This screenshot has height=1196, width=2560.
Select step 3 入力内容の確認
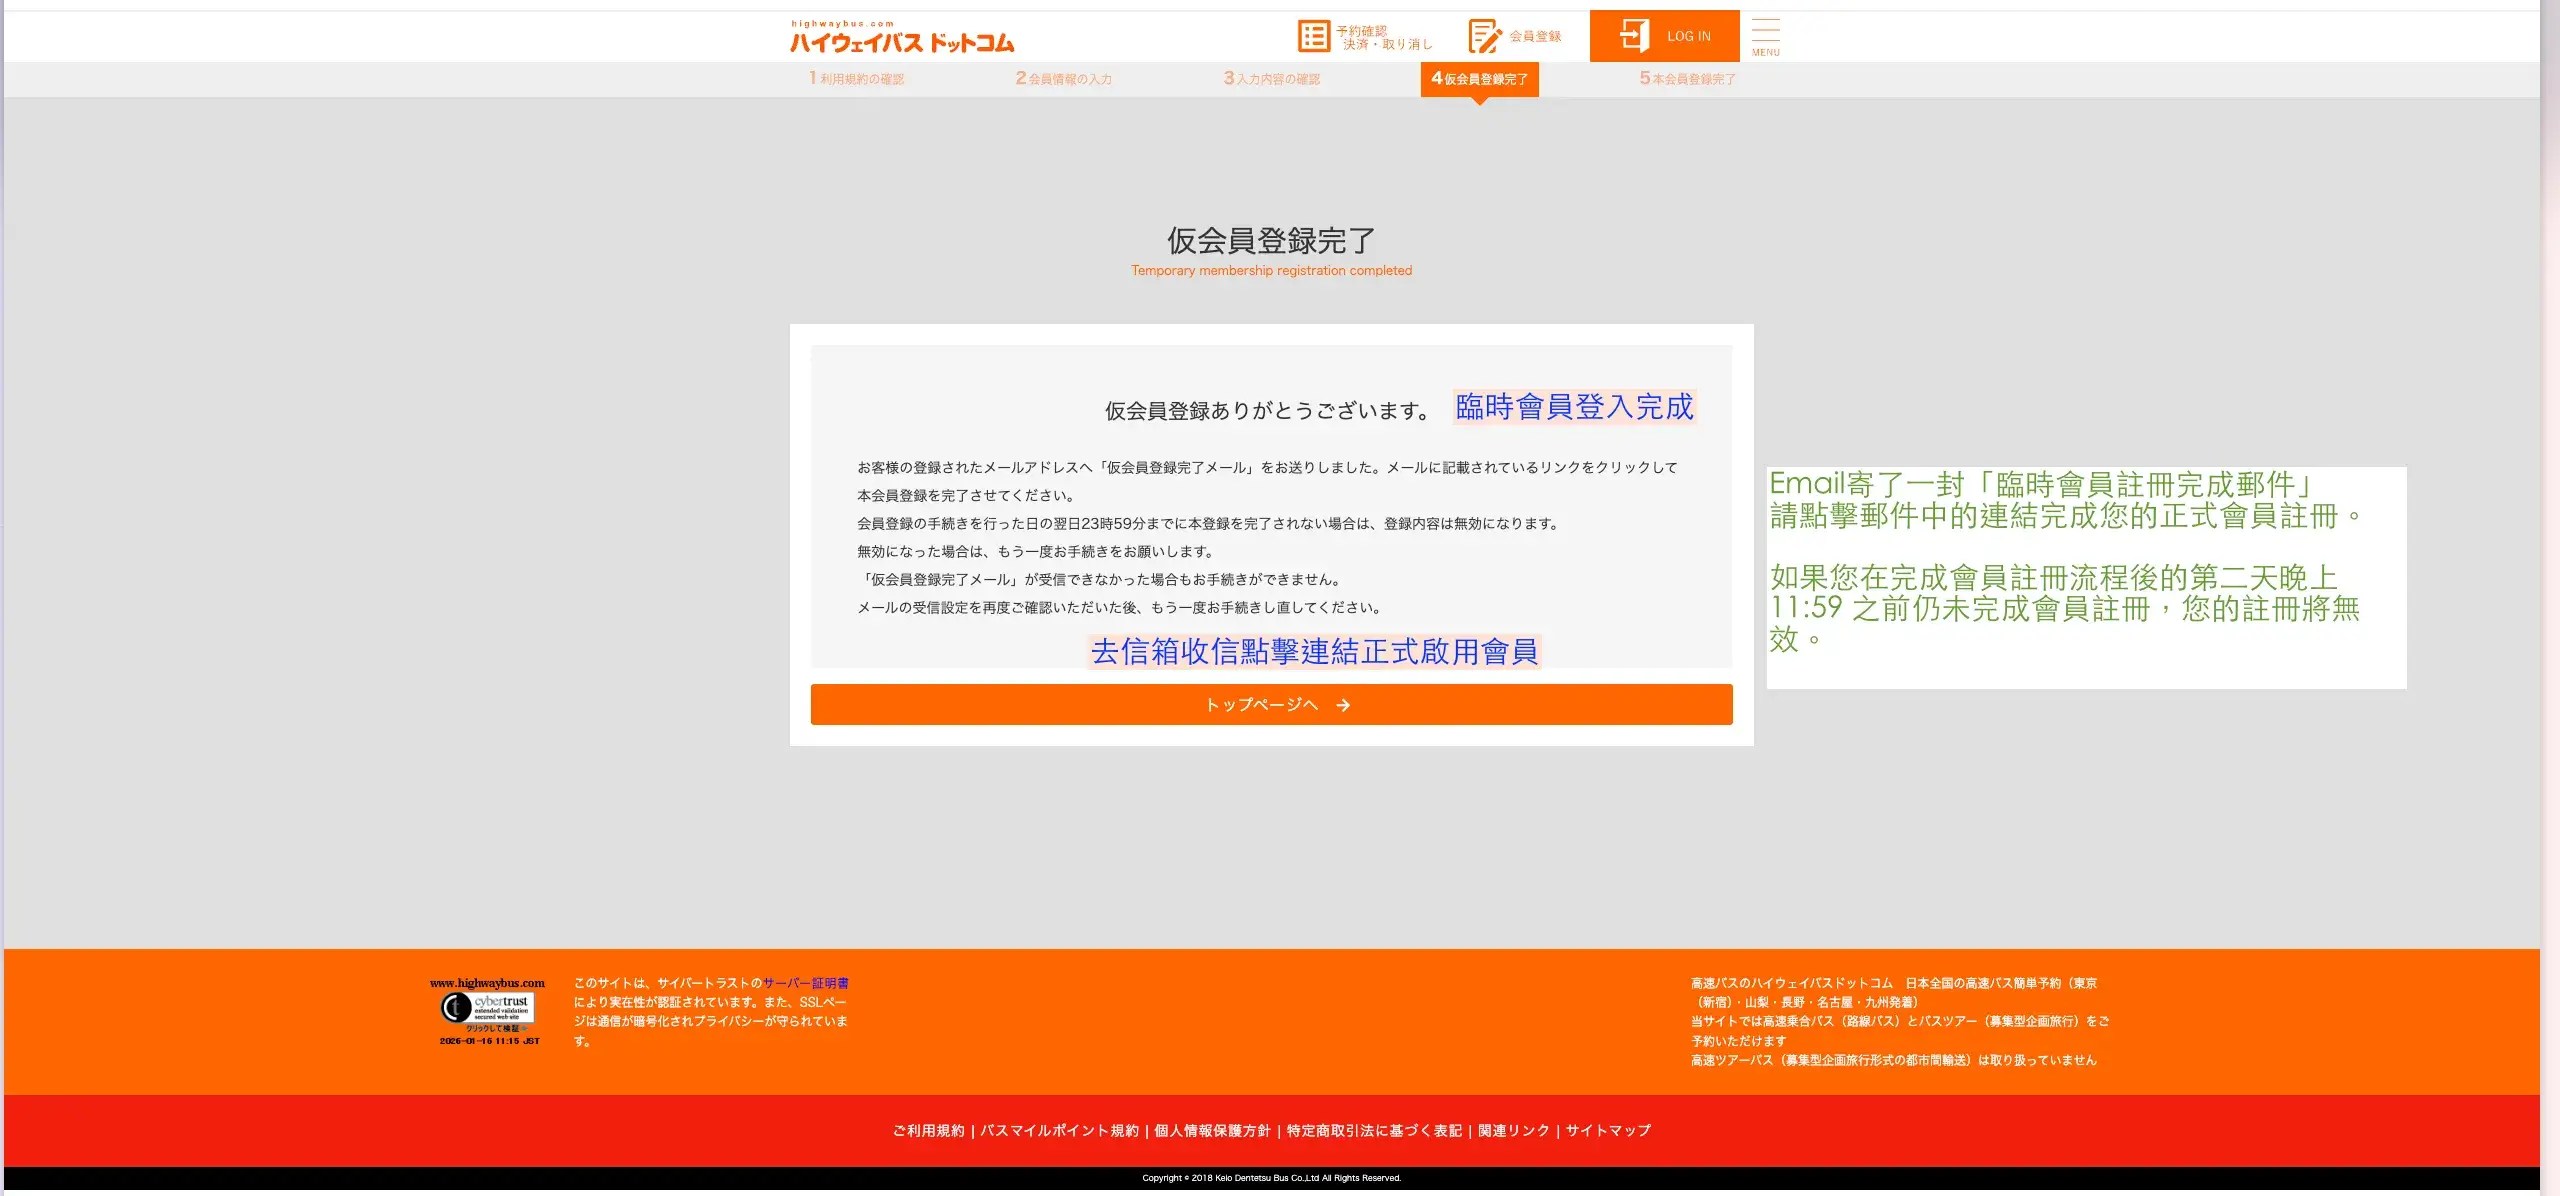(1272, 78)
